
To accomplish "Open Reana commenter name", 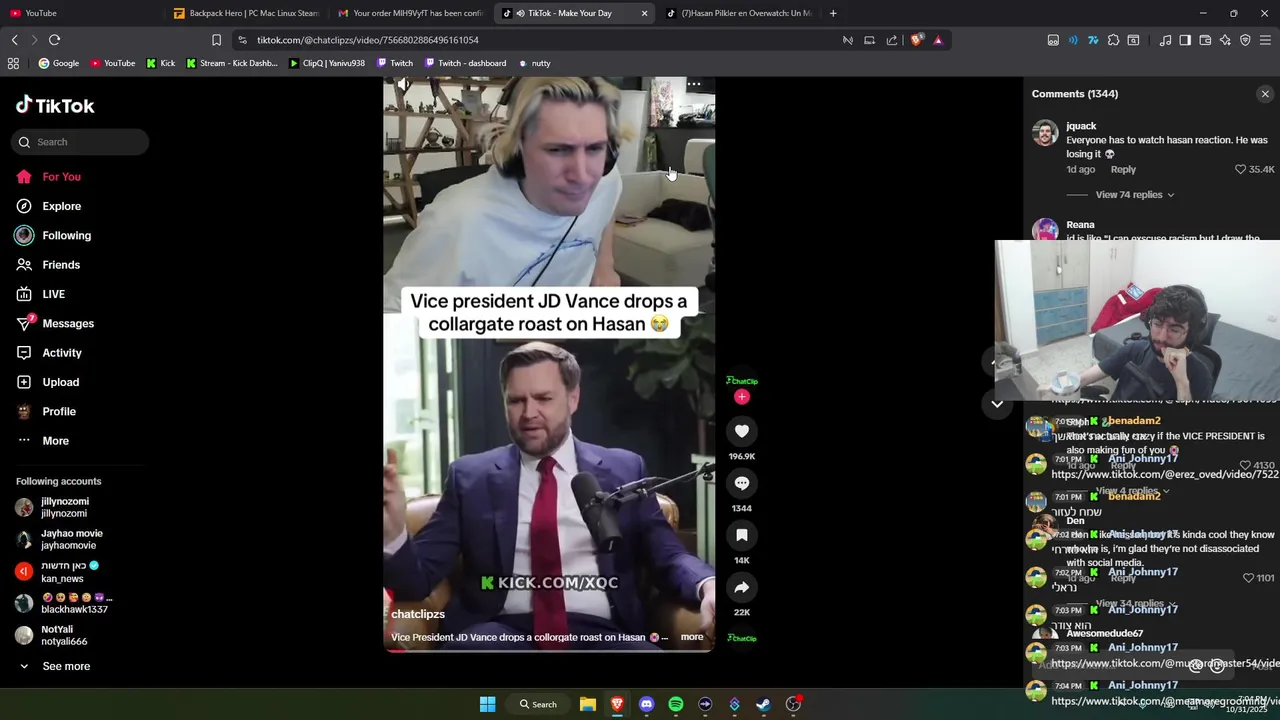I will [1080, 225].
